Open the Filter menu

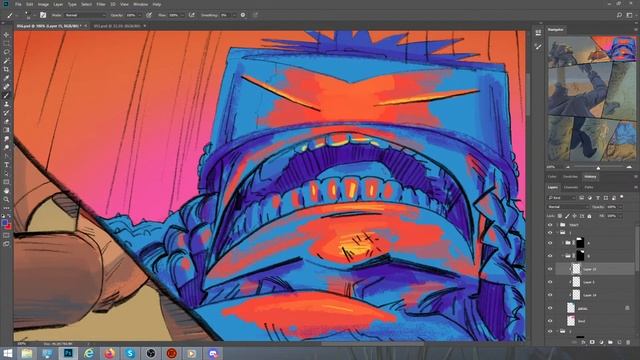click(101, 4)
